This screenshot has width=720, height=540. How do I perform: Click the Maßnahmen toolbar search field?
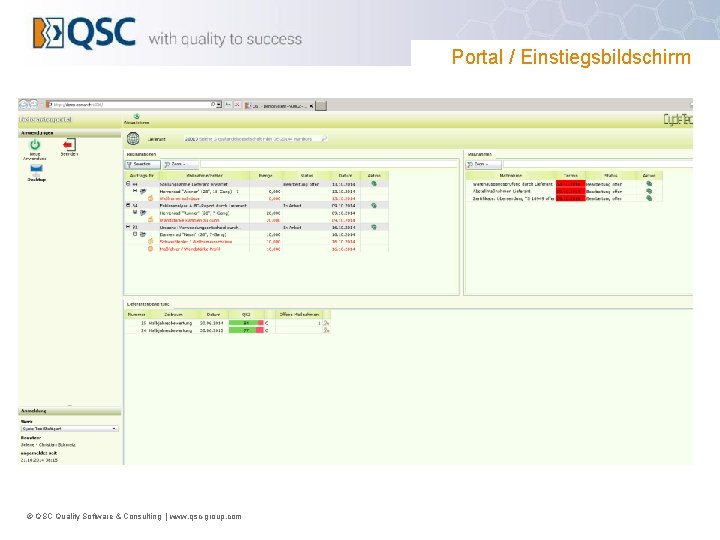(598, 164)
